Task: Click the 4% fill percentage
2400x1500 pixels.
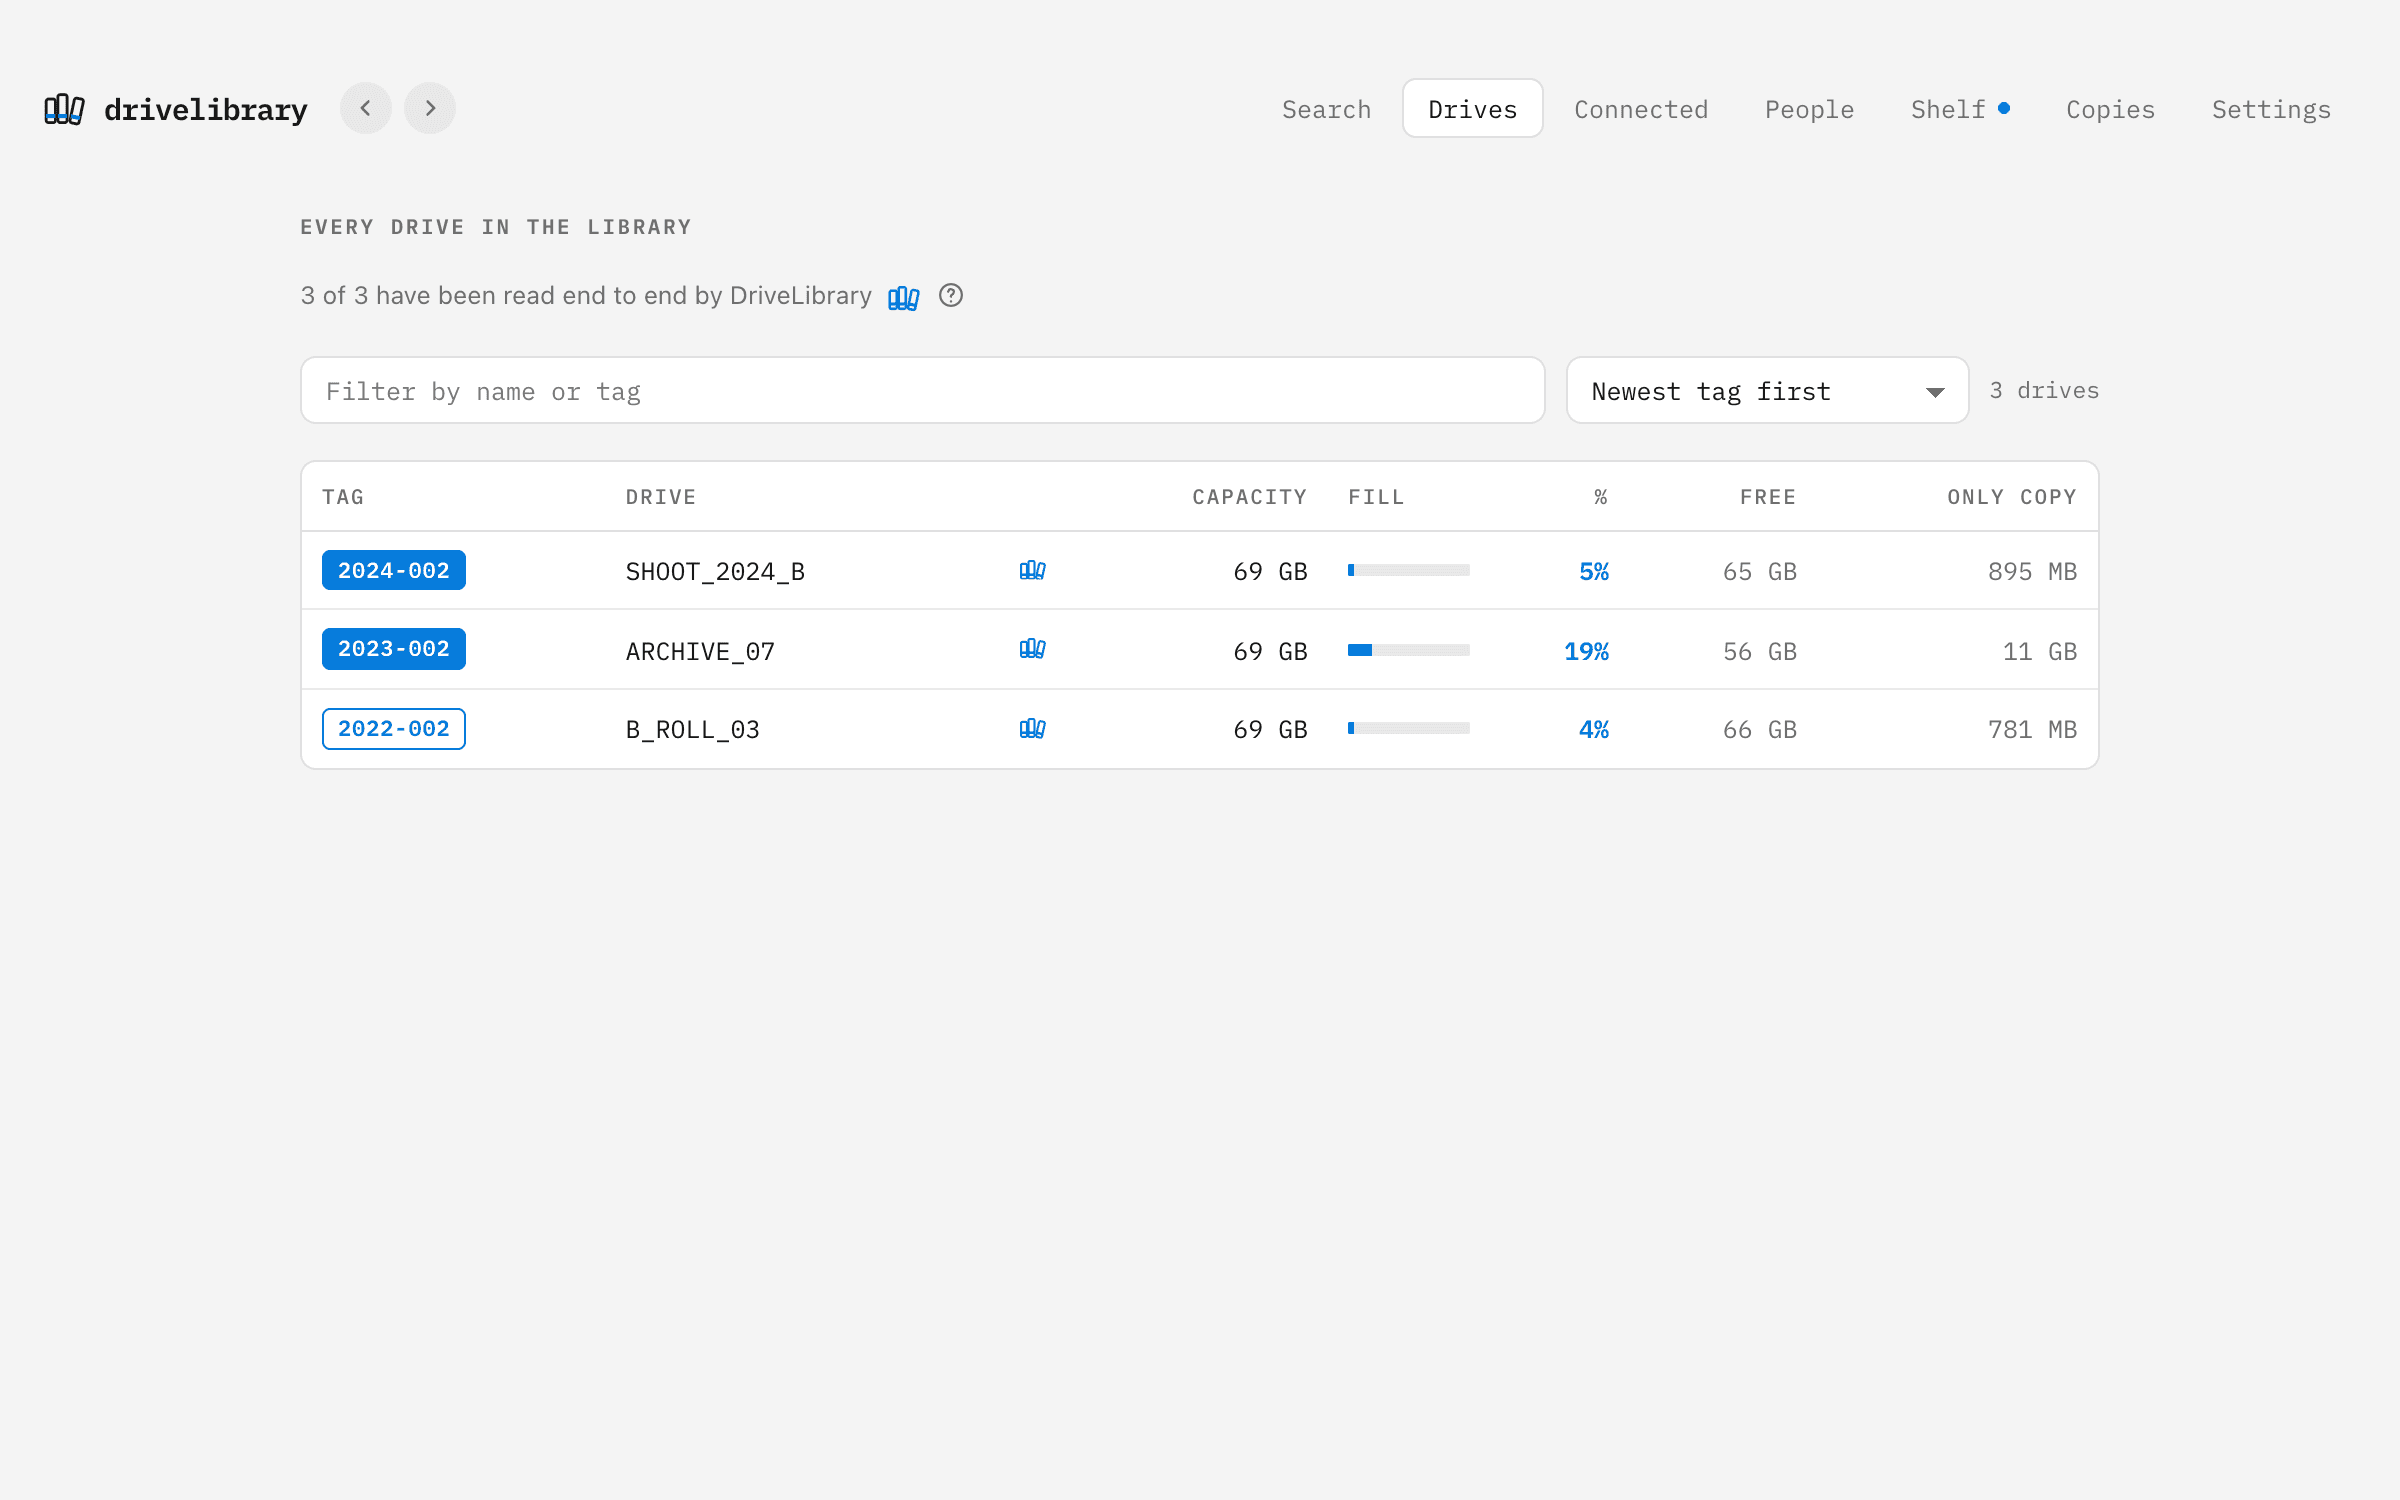Action: click(1594, 730)
